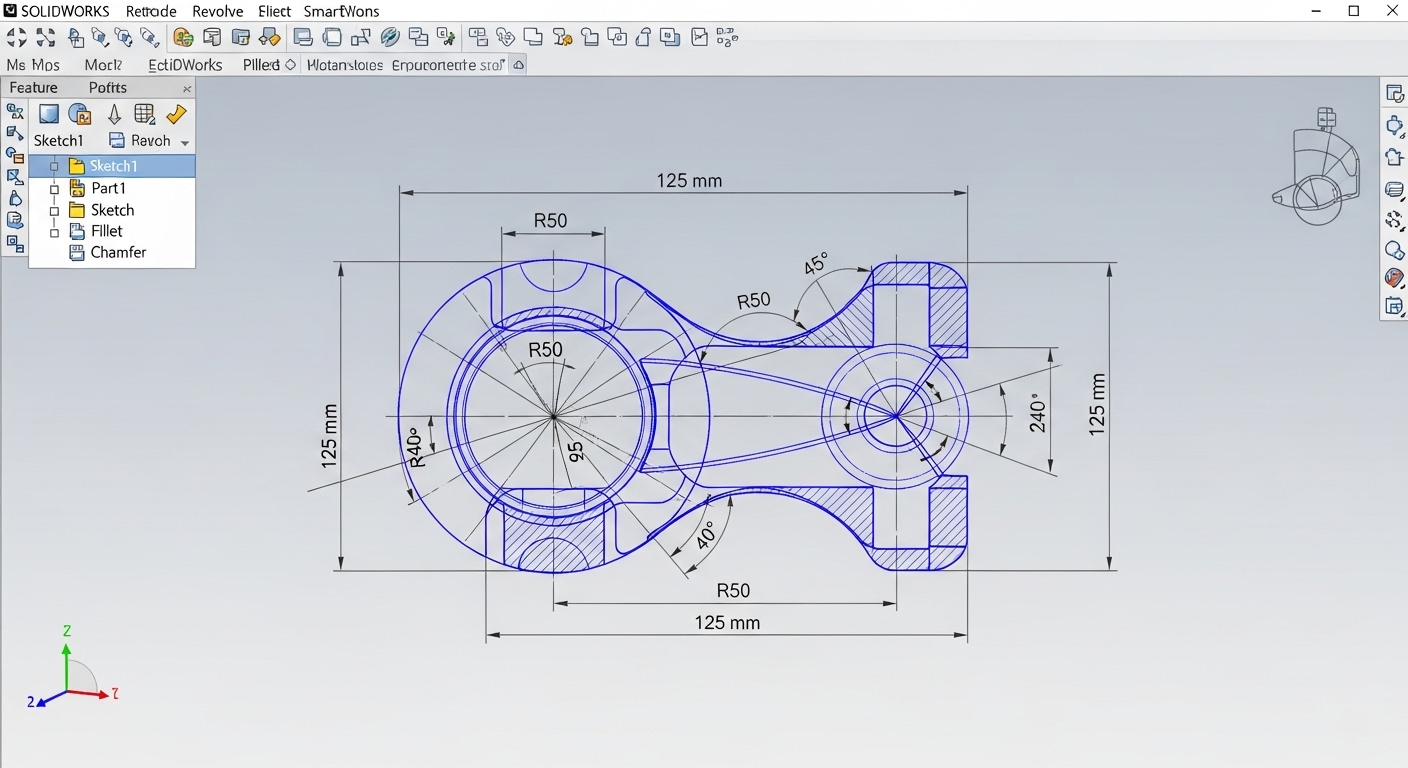Screen dimensions: 1408x768
Task: Click the circular rotate arrows icon on right sidebar
Action: [1394, 221]
